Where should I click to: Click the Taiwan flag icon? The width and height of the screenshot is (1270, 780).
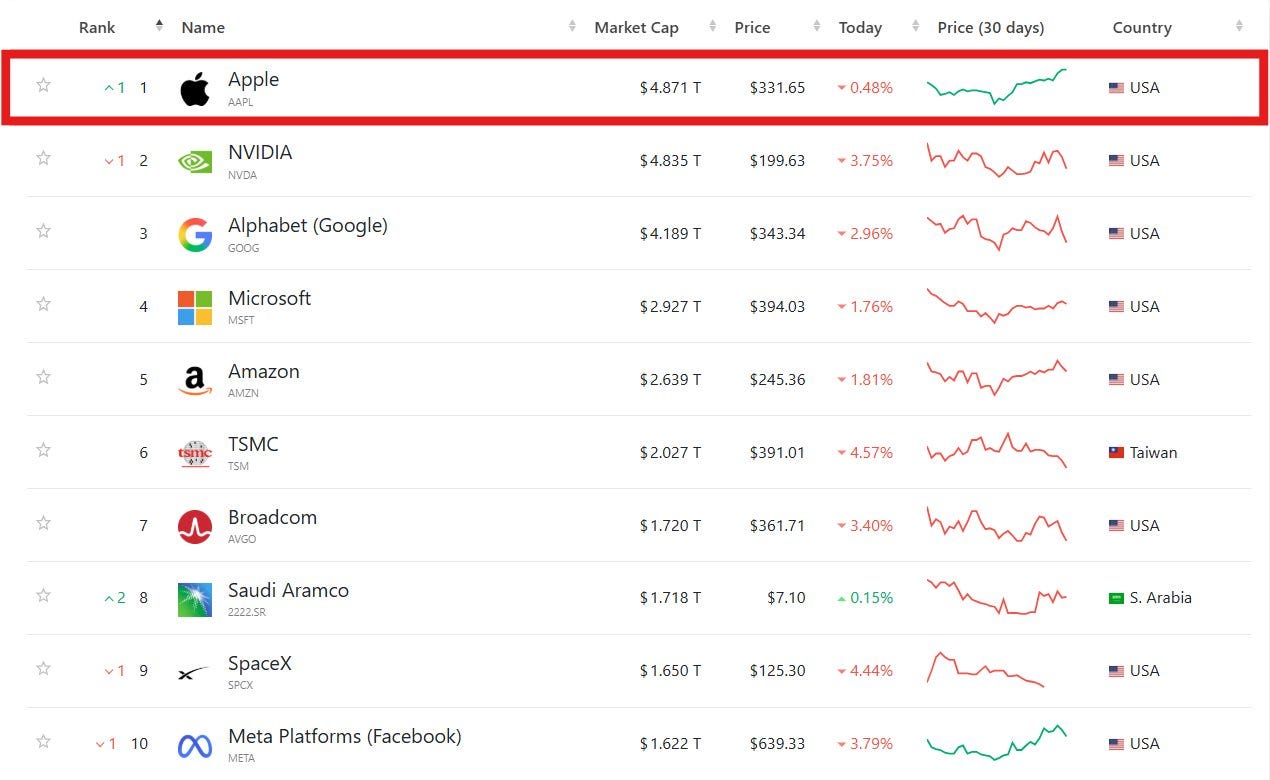[1116, 453]
